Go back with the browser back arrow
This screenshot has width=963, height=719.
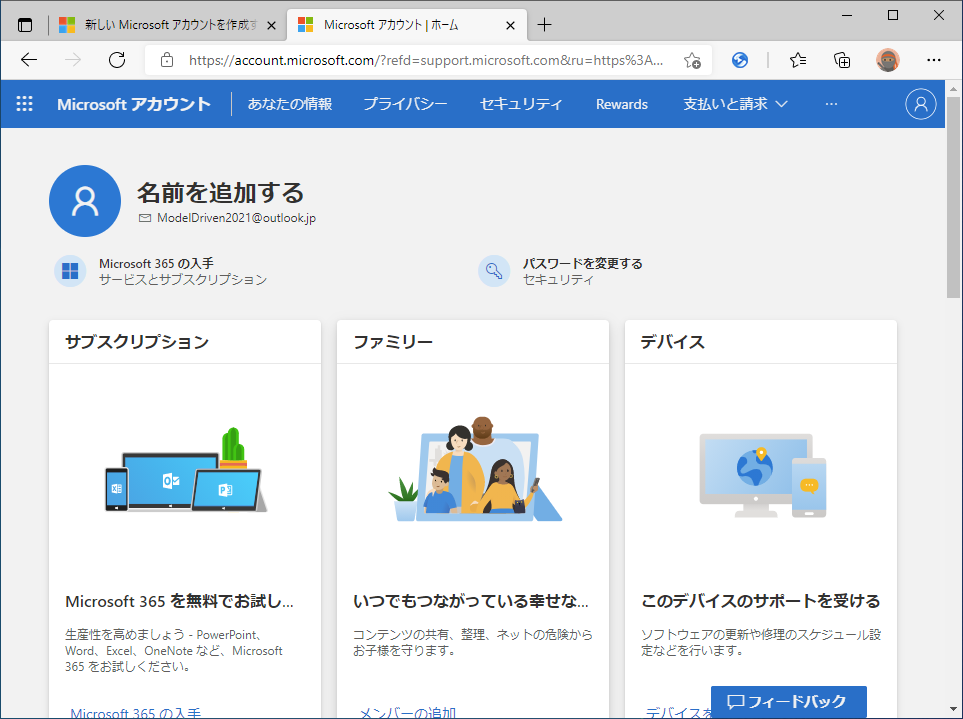(29, 60)
